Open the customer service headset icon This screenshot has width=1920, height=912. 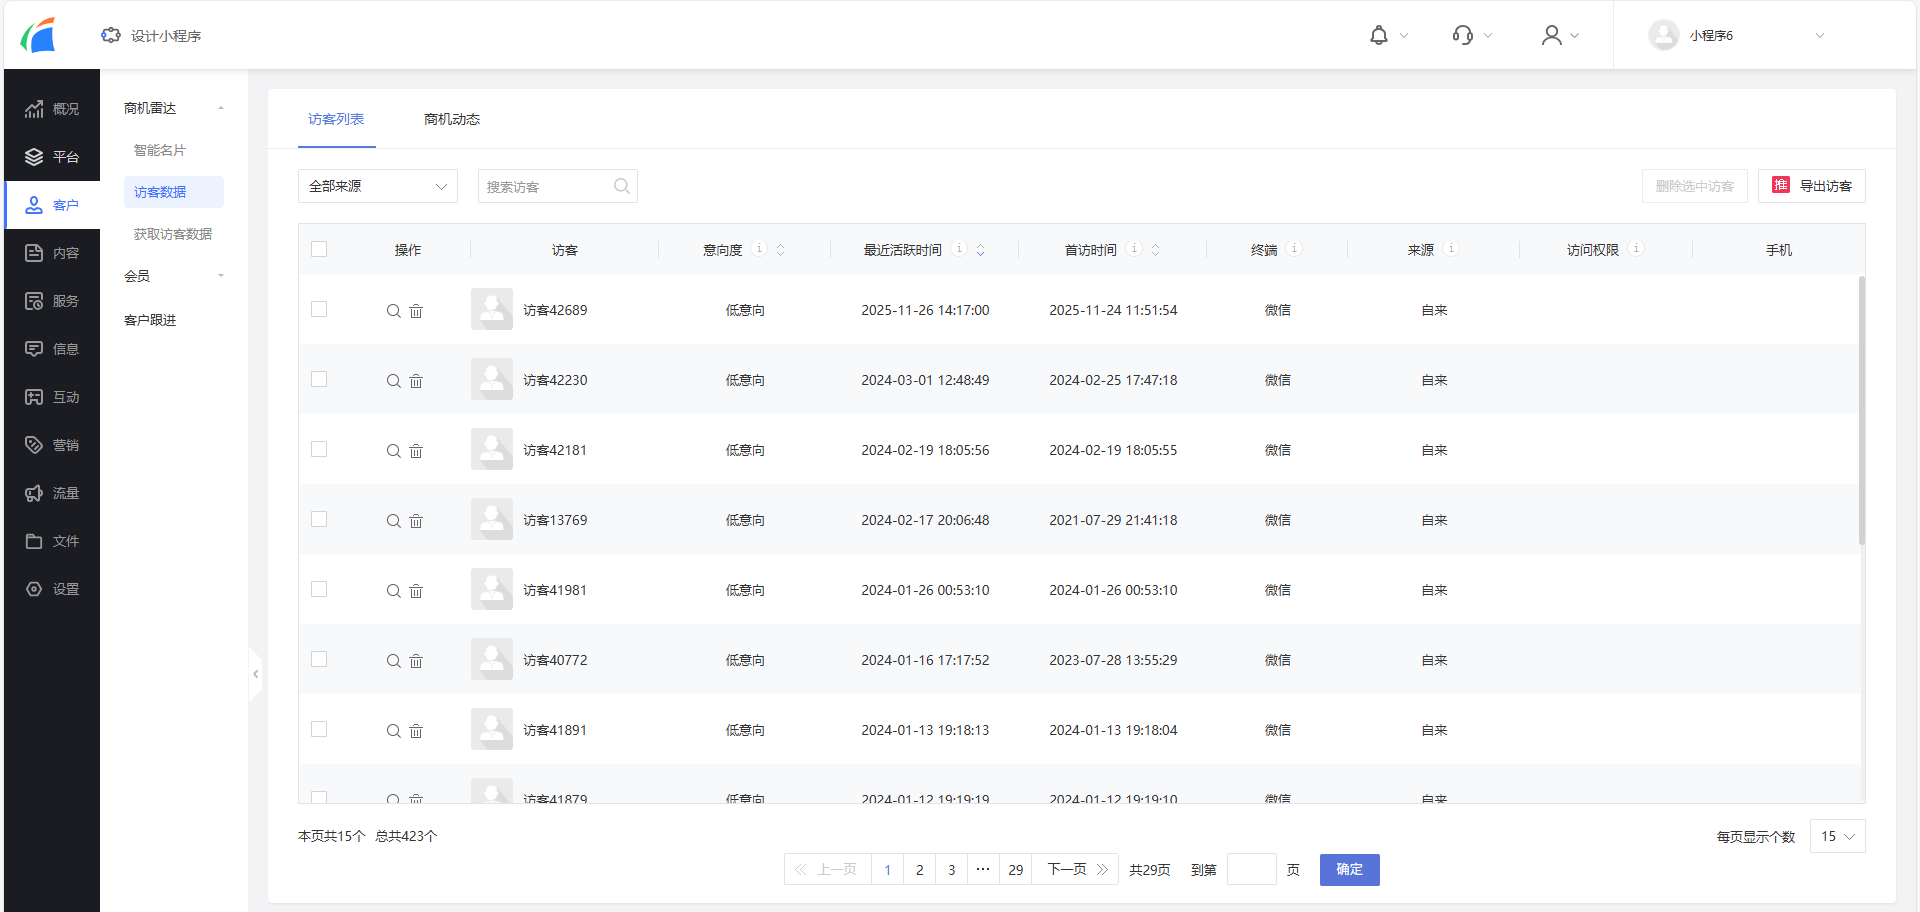point(1463,36)
